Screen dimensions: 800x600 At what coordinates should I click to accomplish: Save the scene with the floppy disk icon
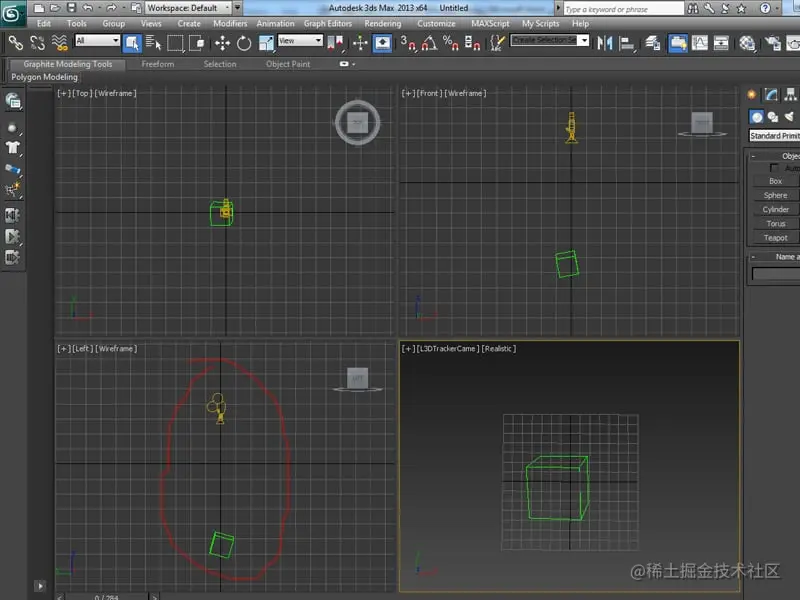pyautogui.click(x=71, y=8)
